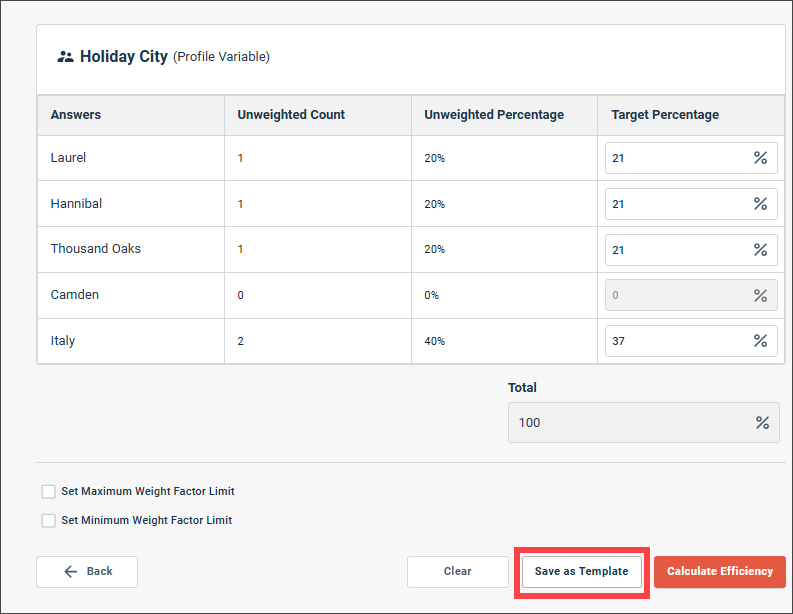Select the Thousand Oaks answer cell
This screenshot has height=614, width=793.
pos(131,249)
